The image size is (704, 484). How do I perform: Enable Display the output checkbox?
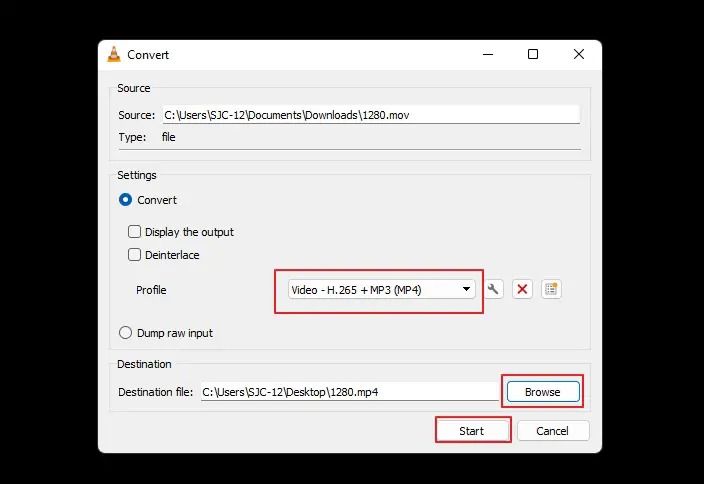[x=134, y=232]
